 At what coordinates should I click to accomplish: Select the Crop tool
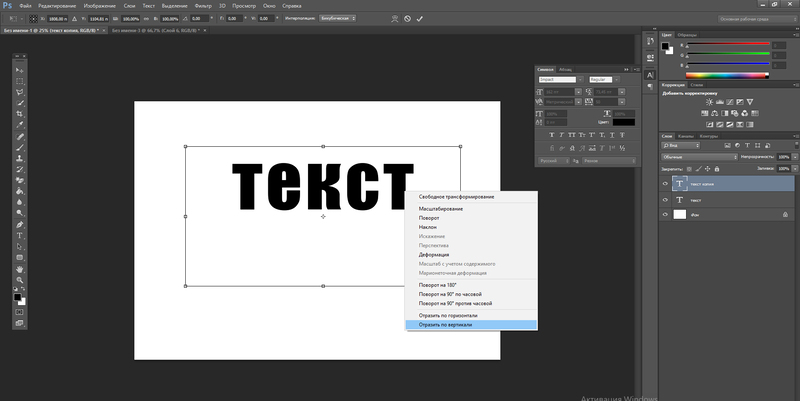(x=20, y=114)
